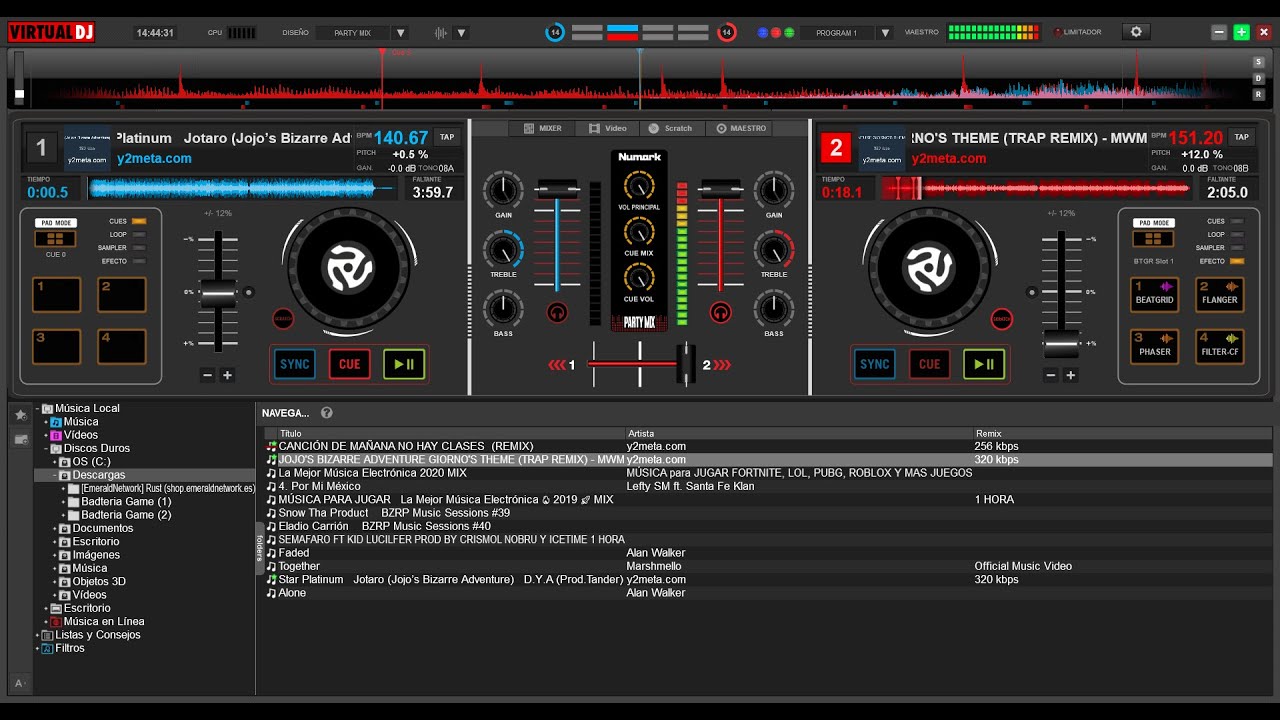Click deck 2 pad mode grid icon
Image resolution: width=1280 pixels, height=720 pixels.
click(1153, 239)
